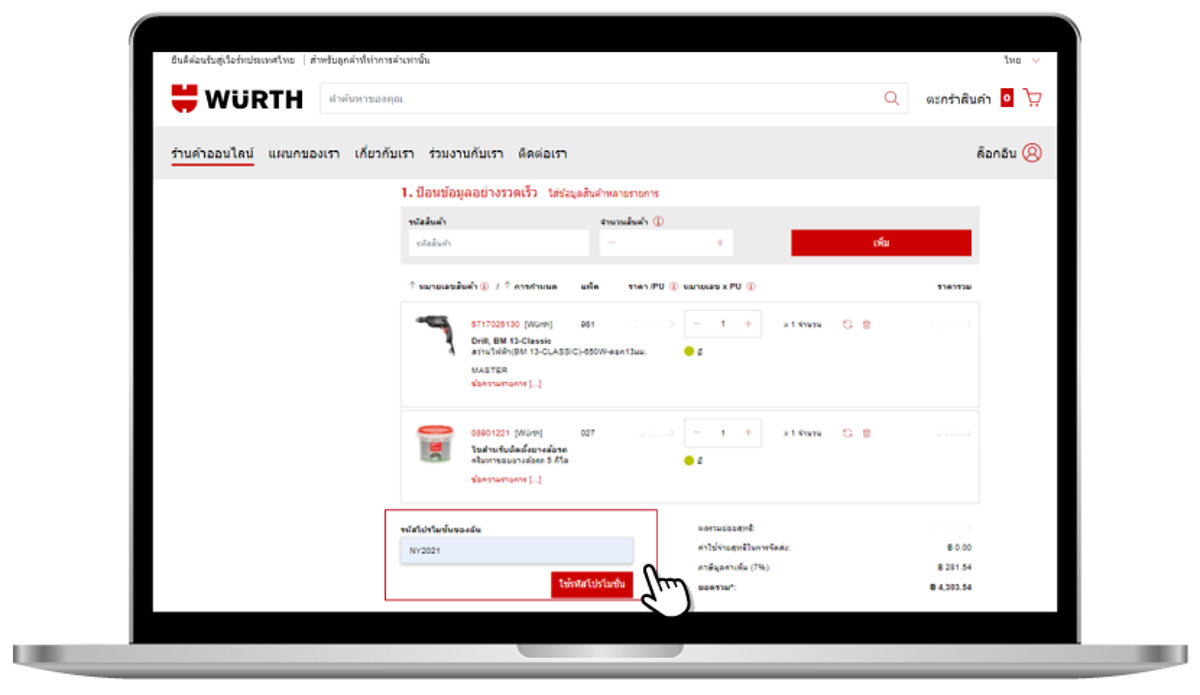Image resolution: width=1200 pixels, height=695 pixels.
Task: Open the ติดต่อเรา menu
Action: pos(542,154)
